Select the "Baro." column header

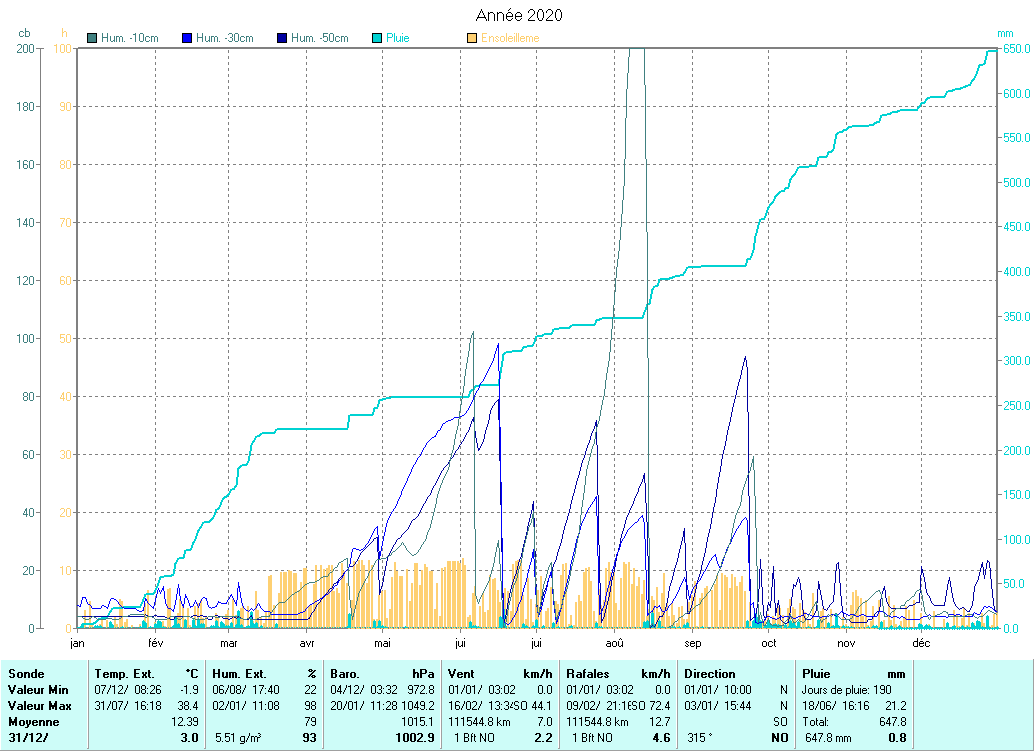(x=346, y=674)
